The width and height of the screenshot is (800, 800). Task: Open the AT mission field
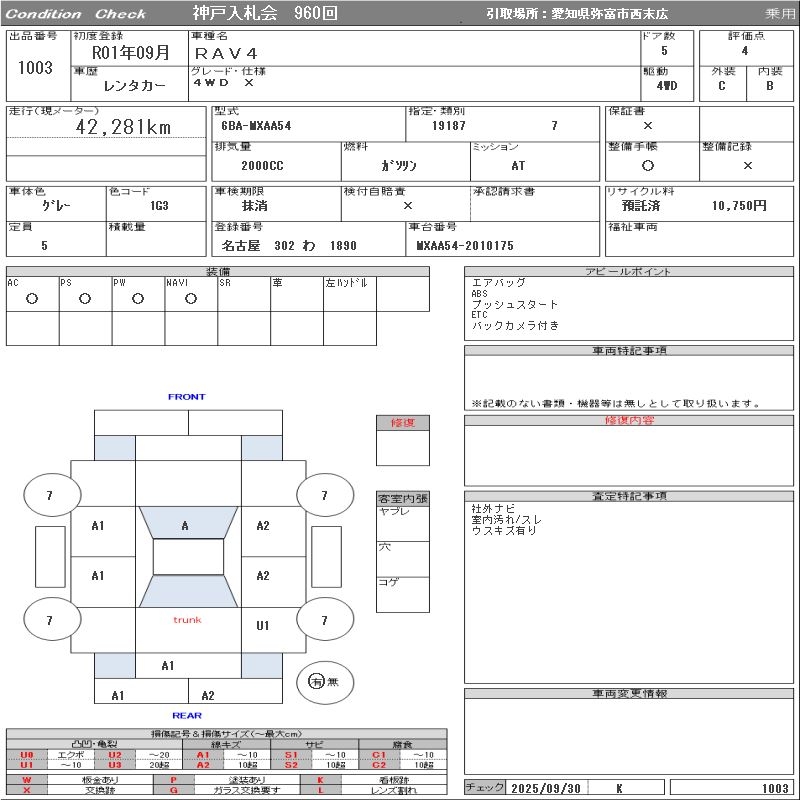coord(518,166)
